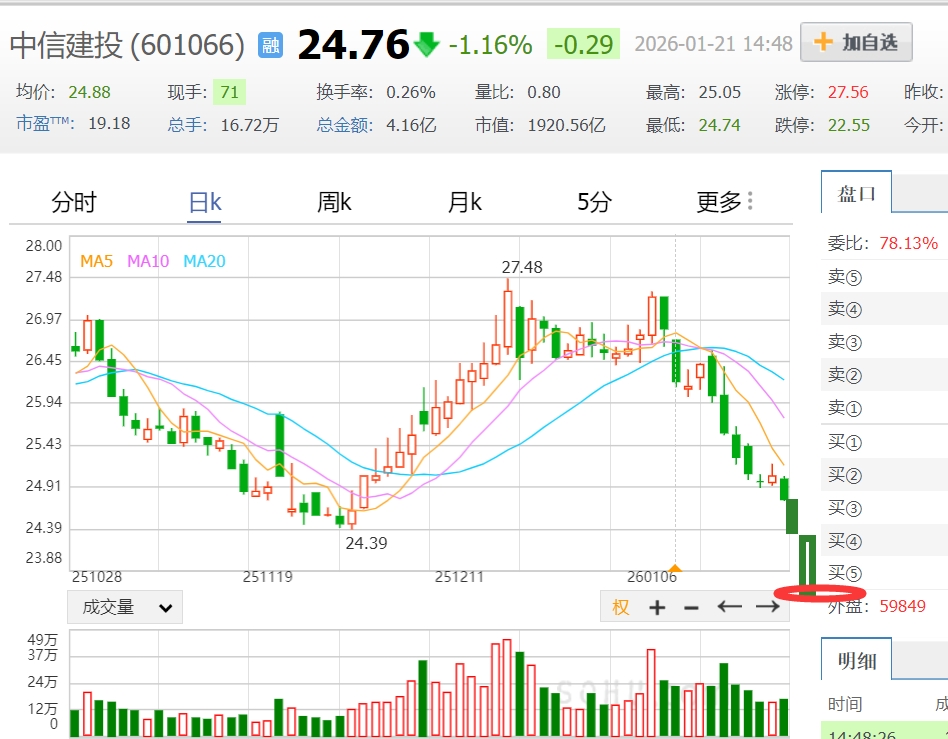
Task: Open the 月k monthly chart tab
Action: (464, 202)
